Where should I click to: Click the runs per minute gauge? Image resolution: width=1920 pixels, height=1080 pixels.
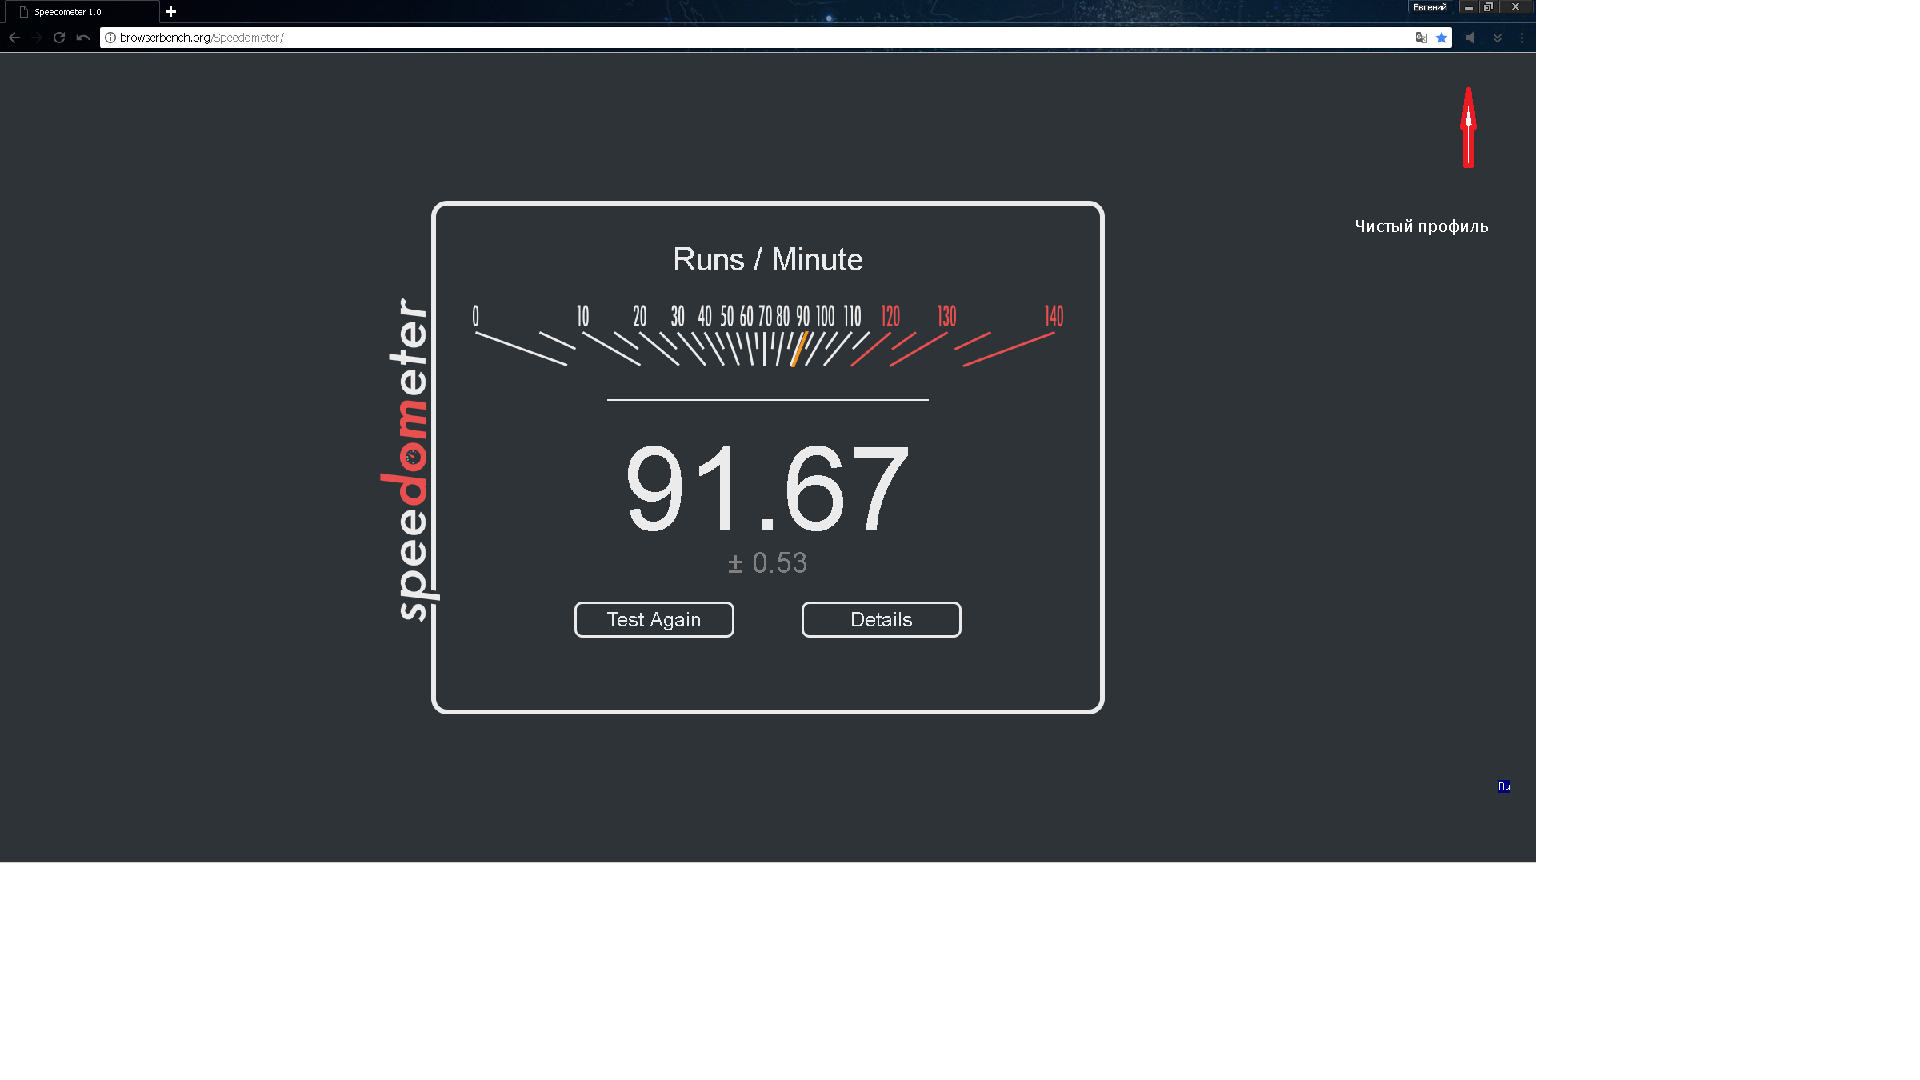click(x=767, y=340)
